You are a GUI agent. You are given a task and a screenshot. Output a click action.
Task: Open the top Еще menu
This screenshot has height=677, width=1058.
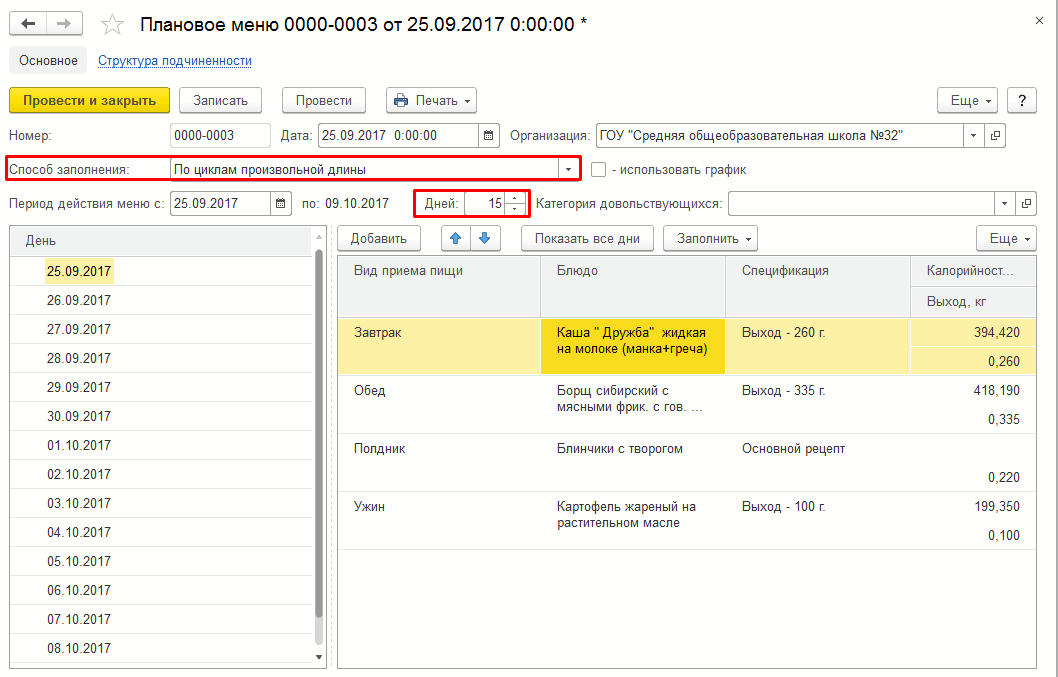[x=967, y=101]
